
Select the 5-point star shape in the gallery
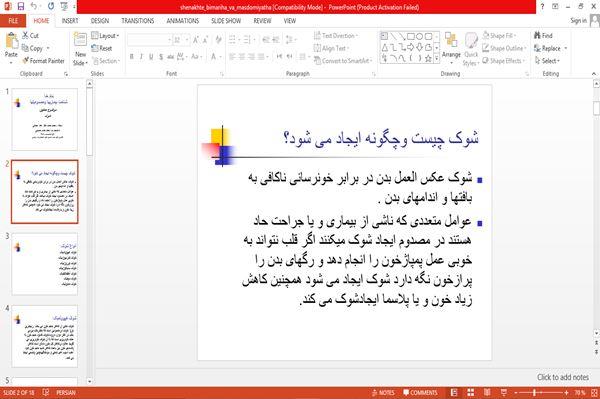click(x=429, y=59)
